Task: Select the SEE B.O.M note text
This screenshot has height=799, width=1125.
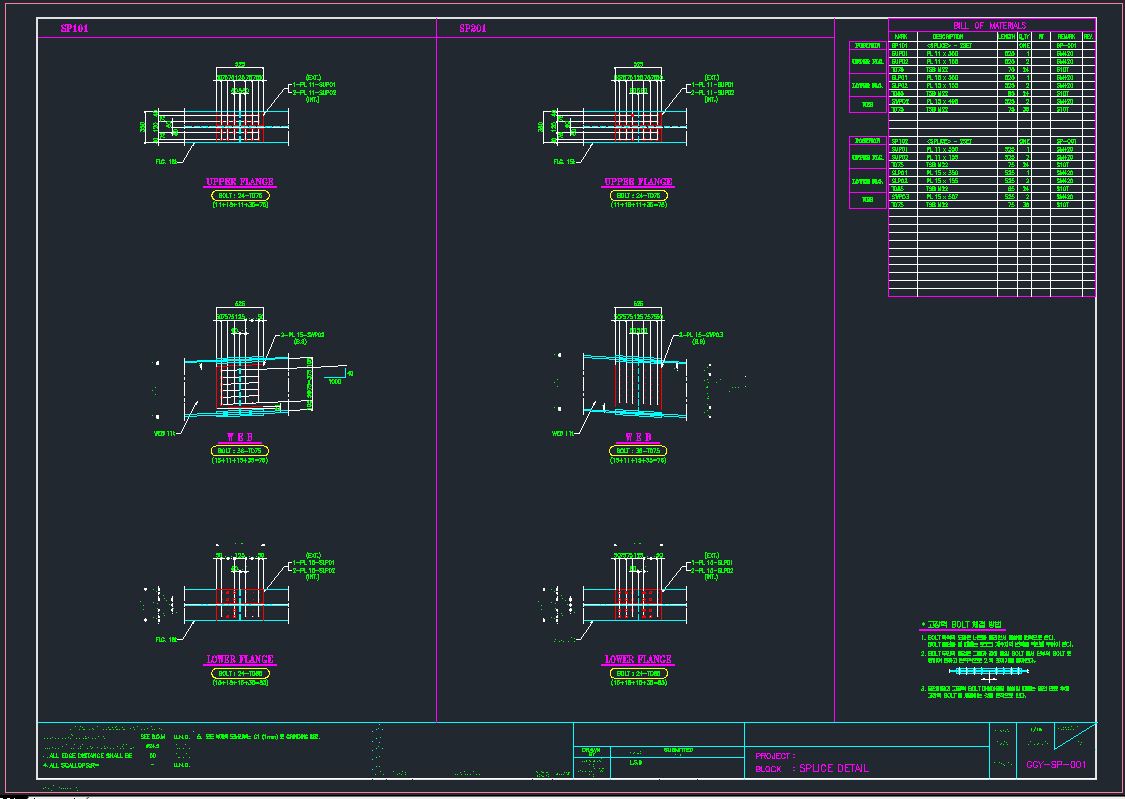Action: click(153, 737)
